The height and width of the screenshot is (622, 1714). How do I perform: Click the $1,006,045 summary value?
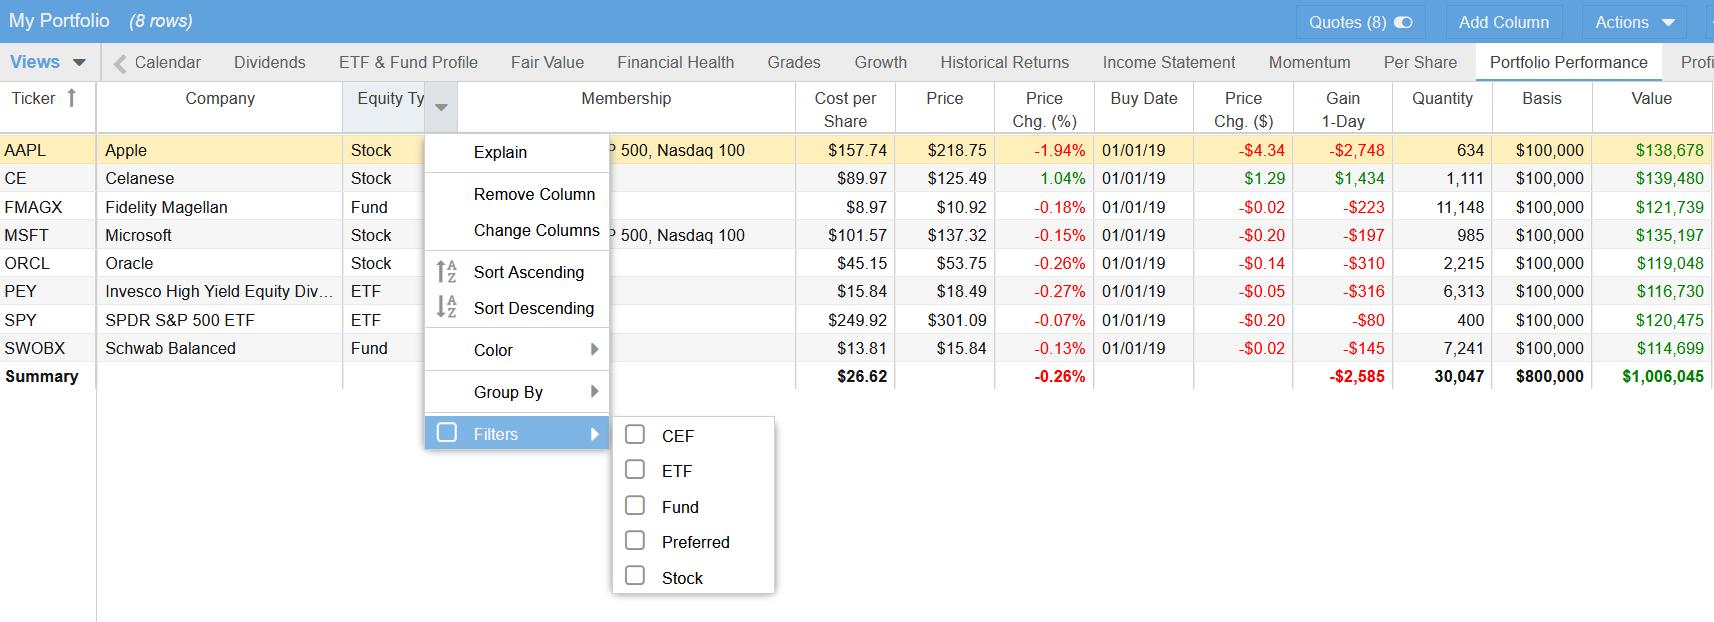[x=1663, y=376]
